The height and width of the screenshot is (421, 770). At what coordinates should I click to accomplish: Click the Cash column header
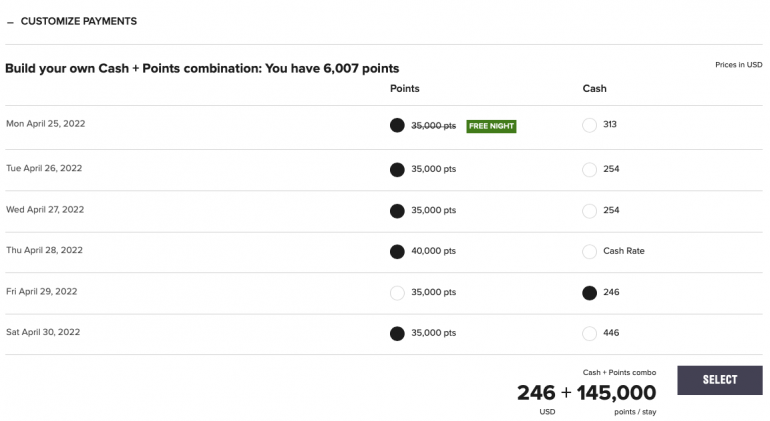click(x=594, y=88)
